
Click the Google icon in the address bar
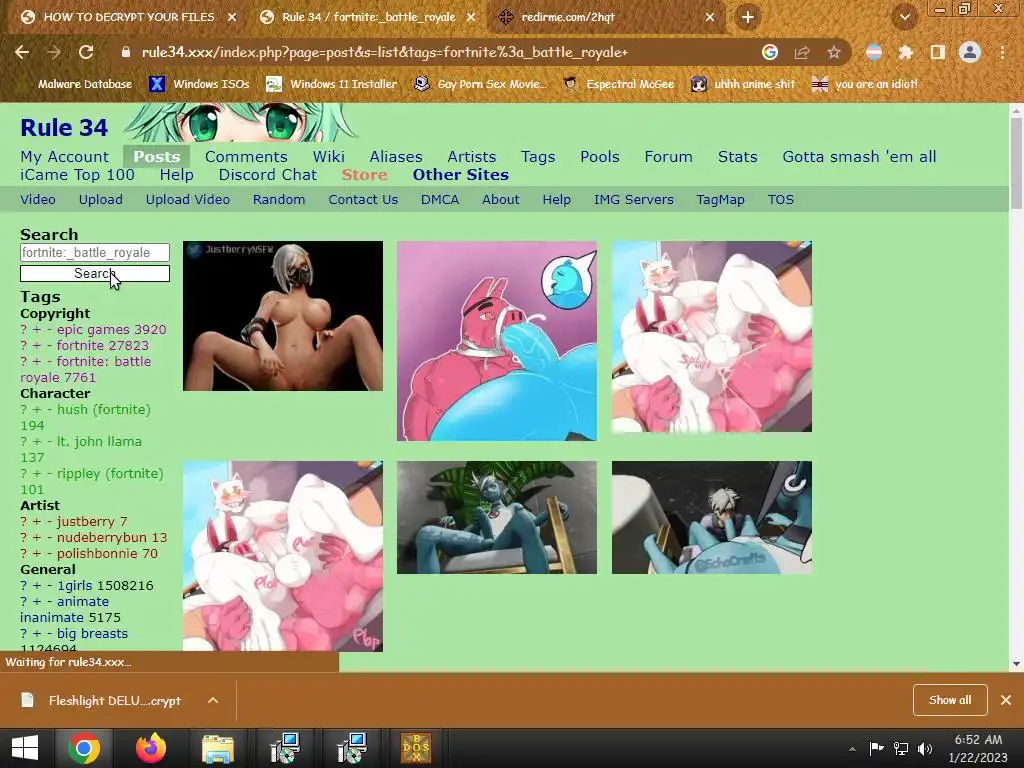click(770, 52)
